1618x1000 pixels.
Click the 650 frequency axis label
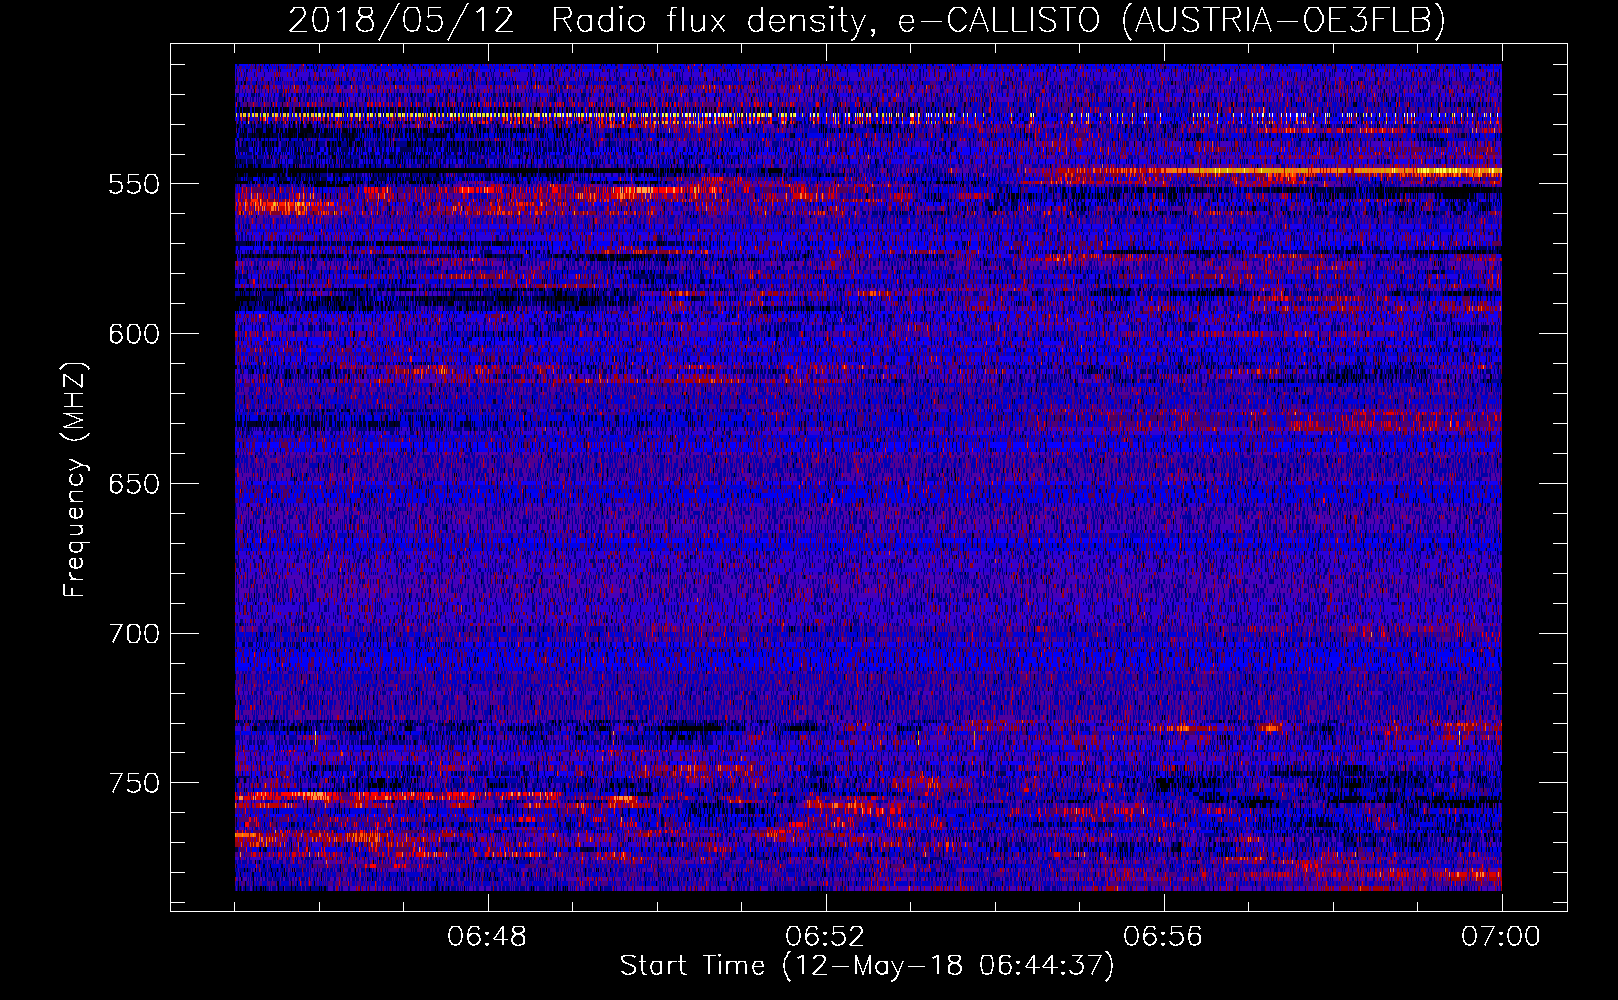point(134,484)
